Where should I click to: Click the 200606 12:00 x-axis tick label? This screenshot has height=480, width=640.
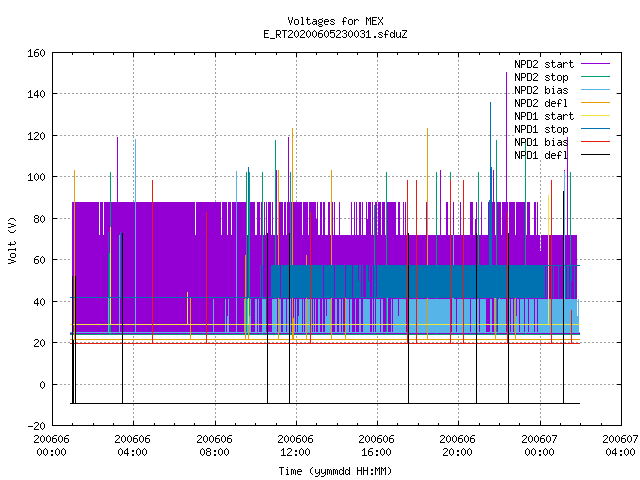pos(296,446)
